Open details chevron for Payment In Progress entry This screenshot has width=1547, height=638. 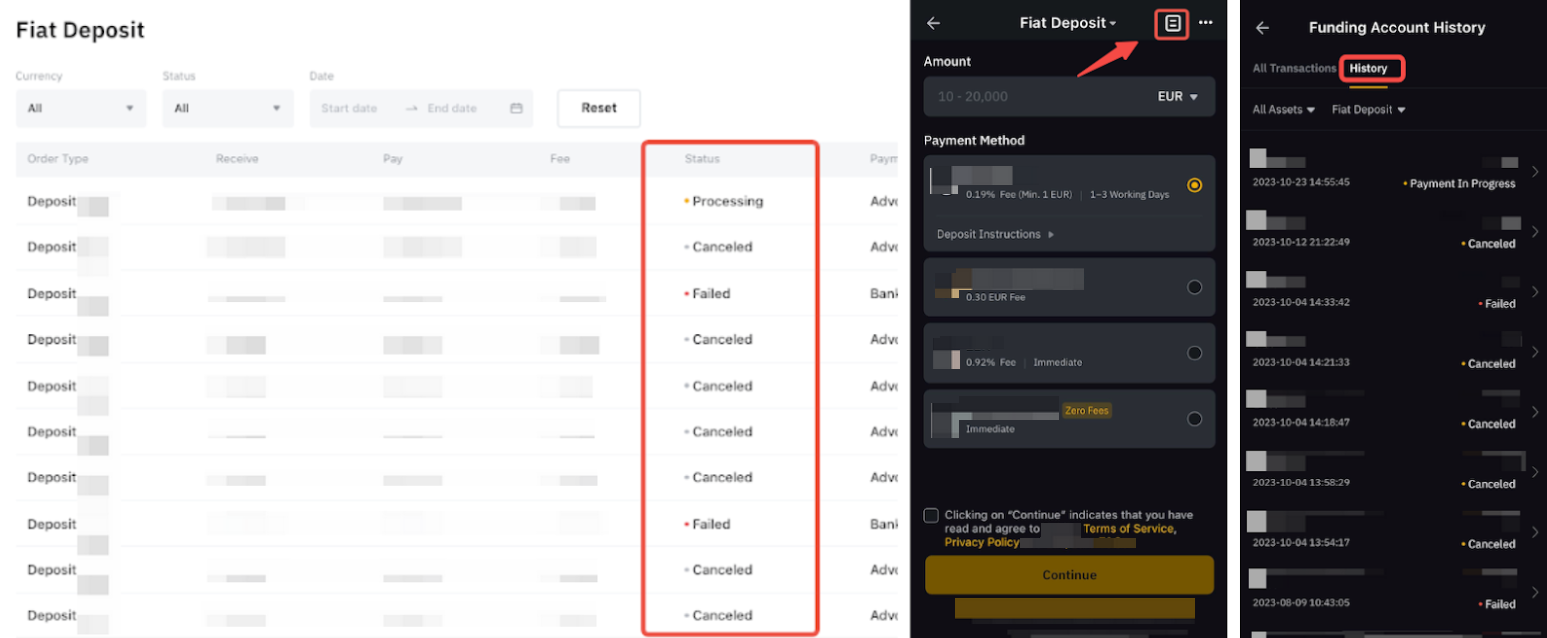1535,172
